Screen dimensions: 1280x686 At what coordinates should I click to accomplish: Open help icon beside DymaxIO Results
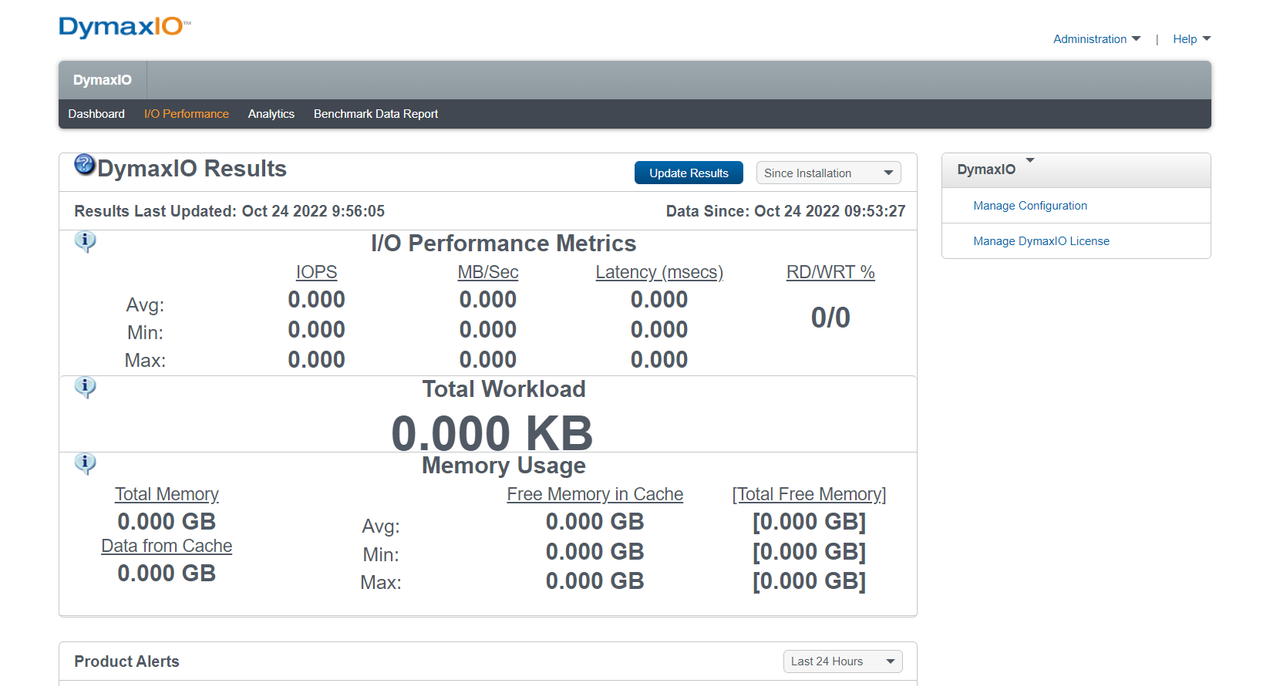coord(85,165)
